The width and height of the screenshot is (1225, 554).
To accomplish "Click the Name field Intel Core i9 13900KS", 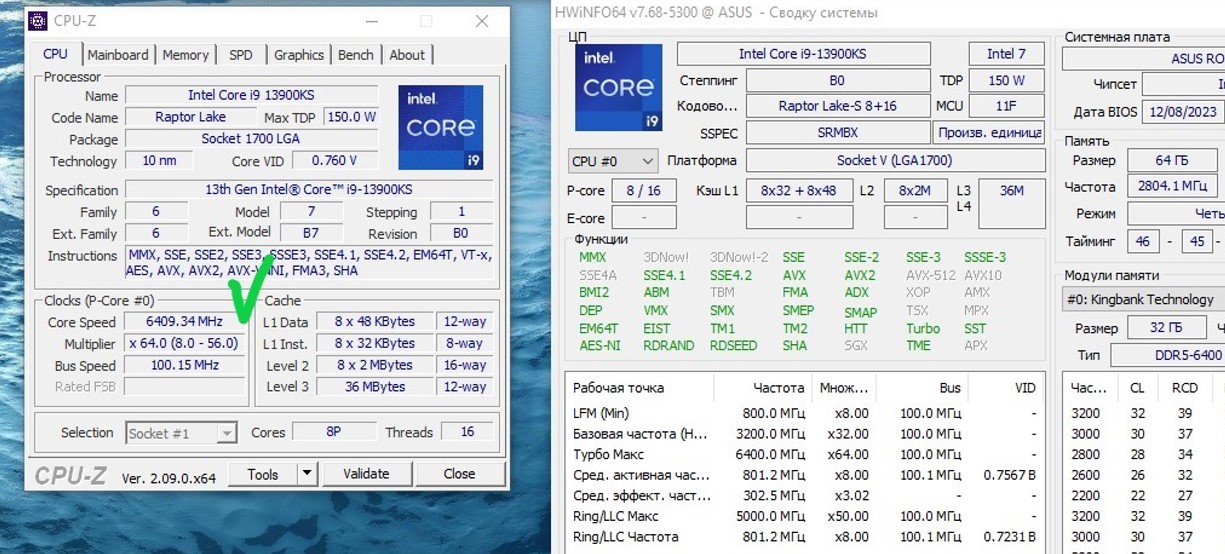I will (252, 95).
